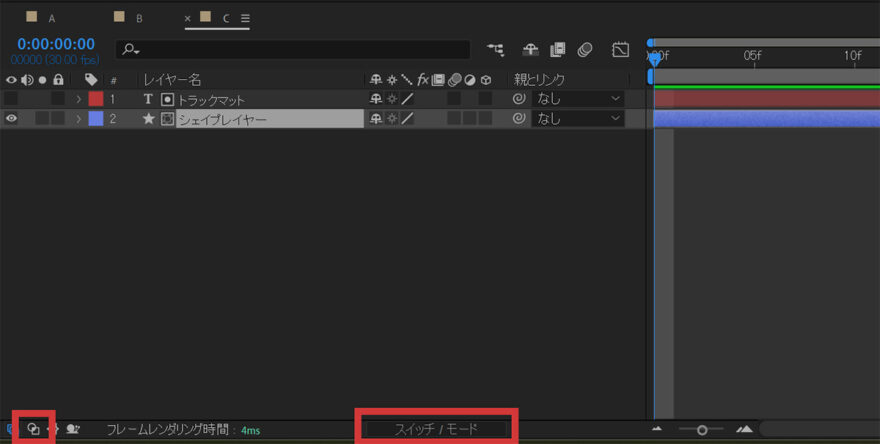Click the Frame Blending column header icon

438,80
